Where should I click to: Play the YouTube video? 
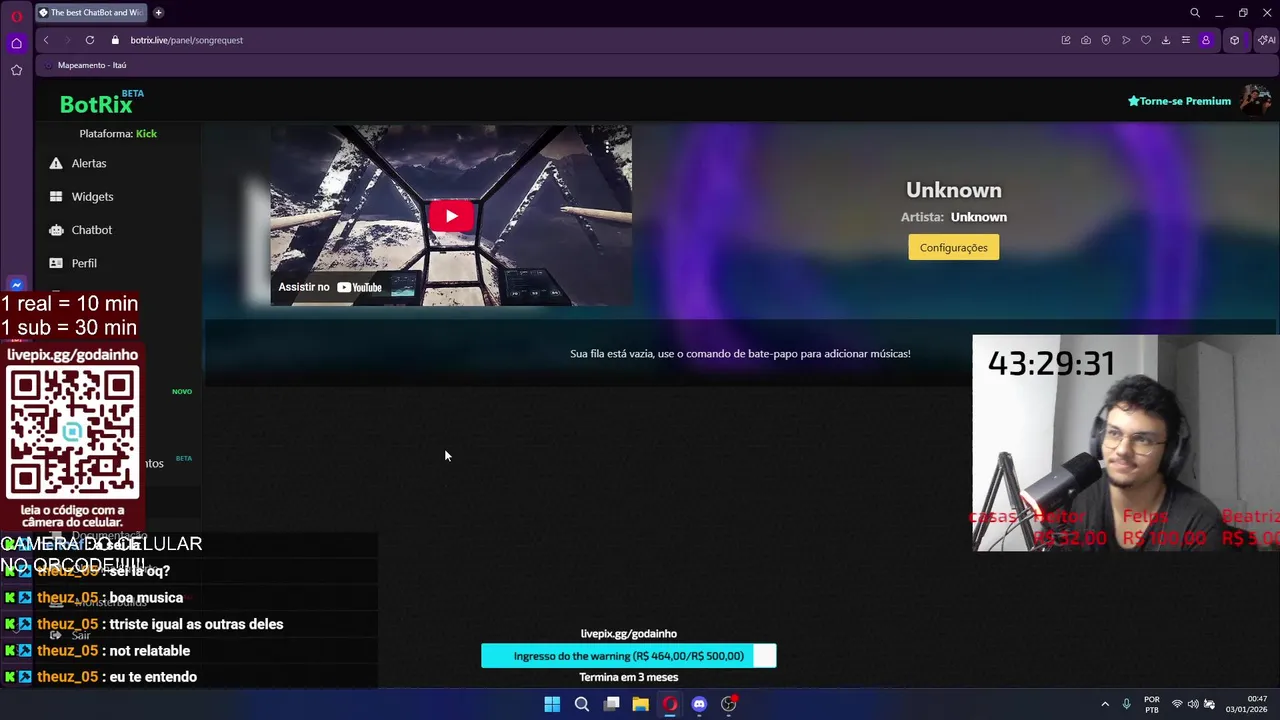pyautogui.click(x=451, y=216)
